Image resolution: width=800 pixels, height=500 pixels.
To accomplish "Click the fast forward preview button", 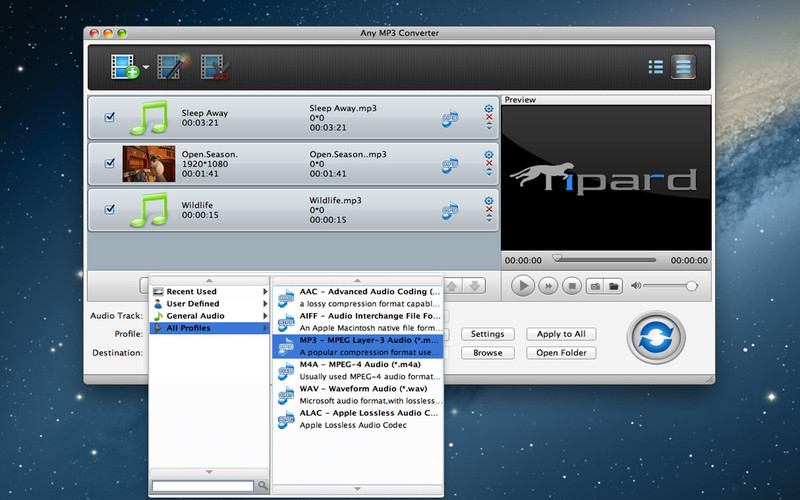I will coord(548,286).
